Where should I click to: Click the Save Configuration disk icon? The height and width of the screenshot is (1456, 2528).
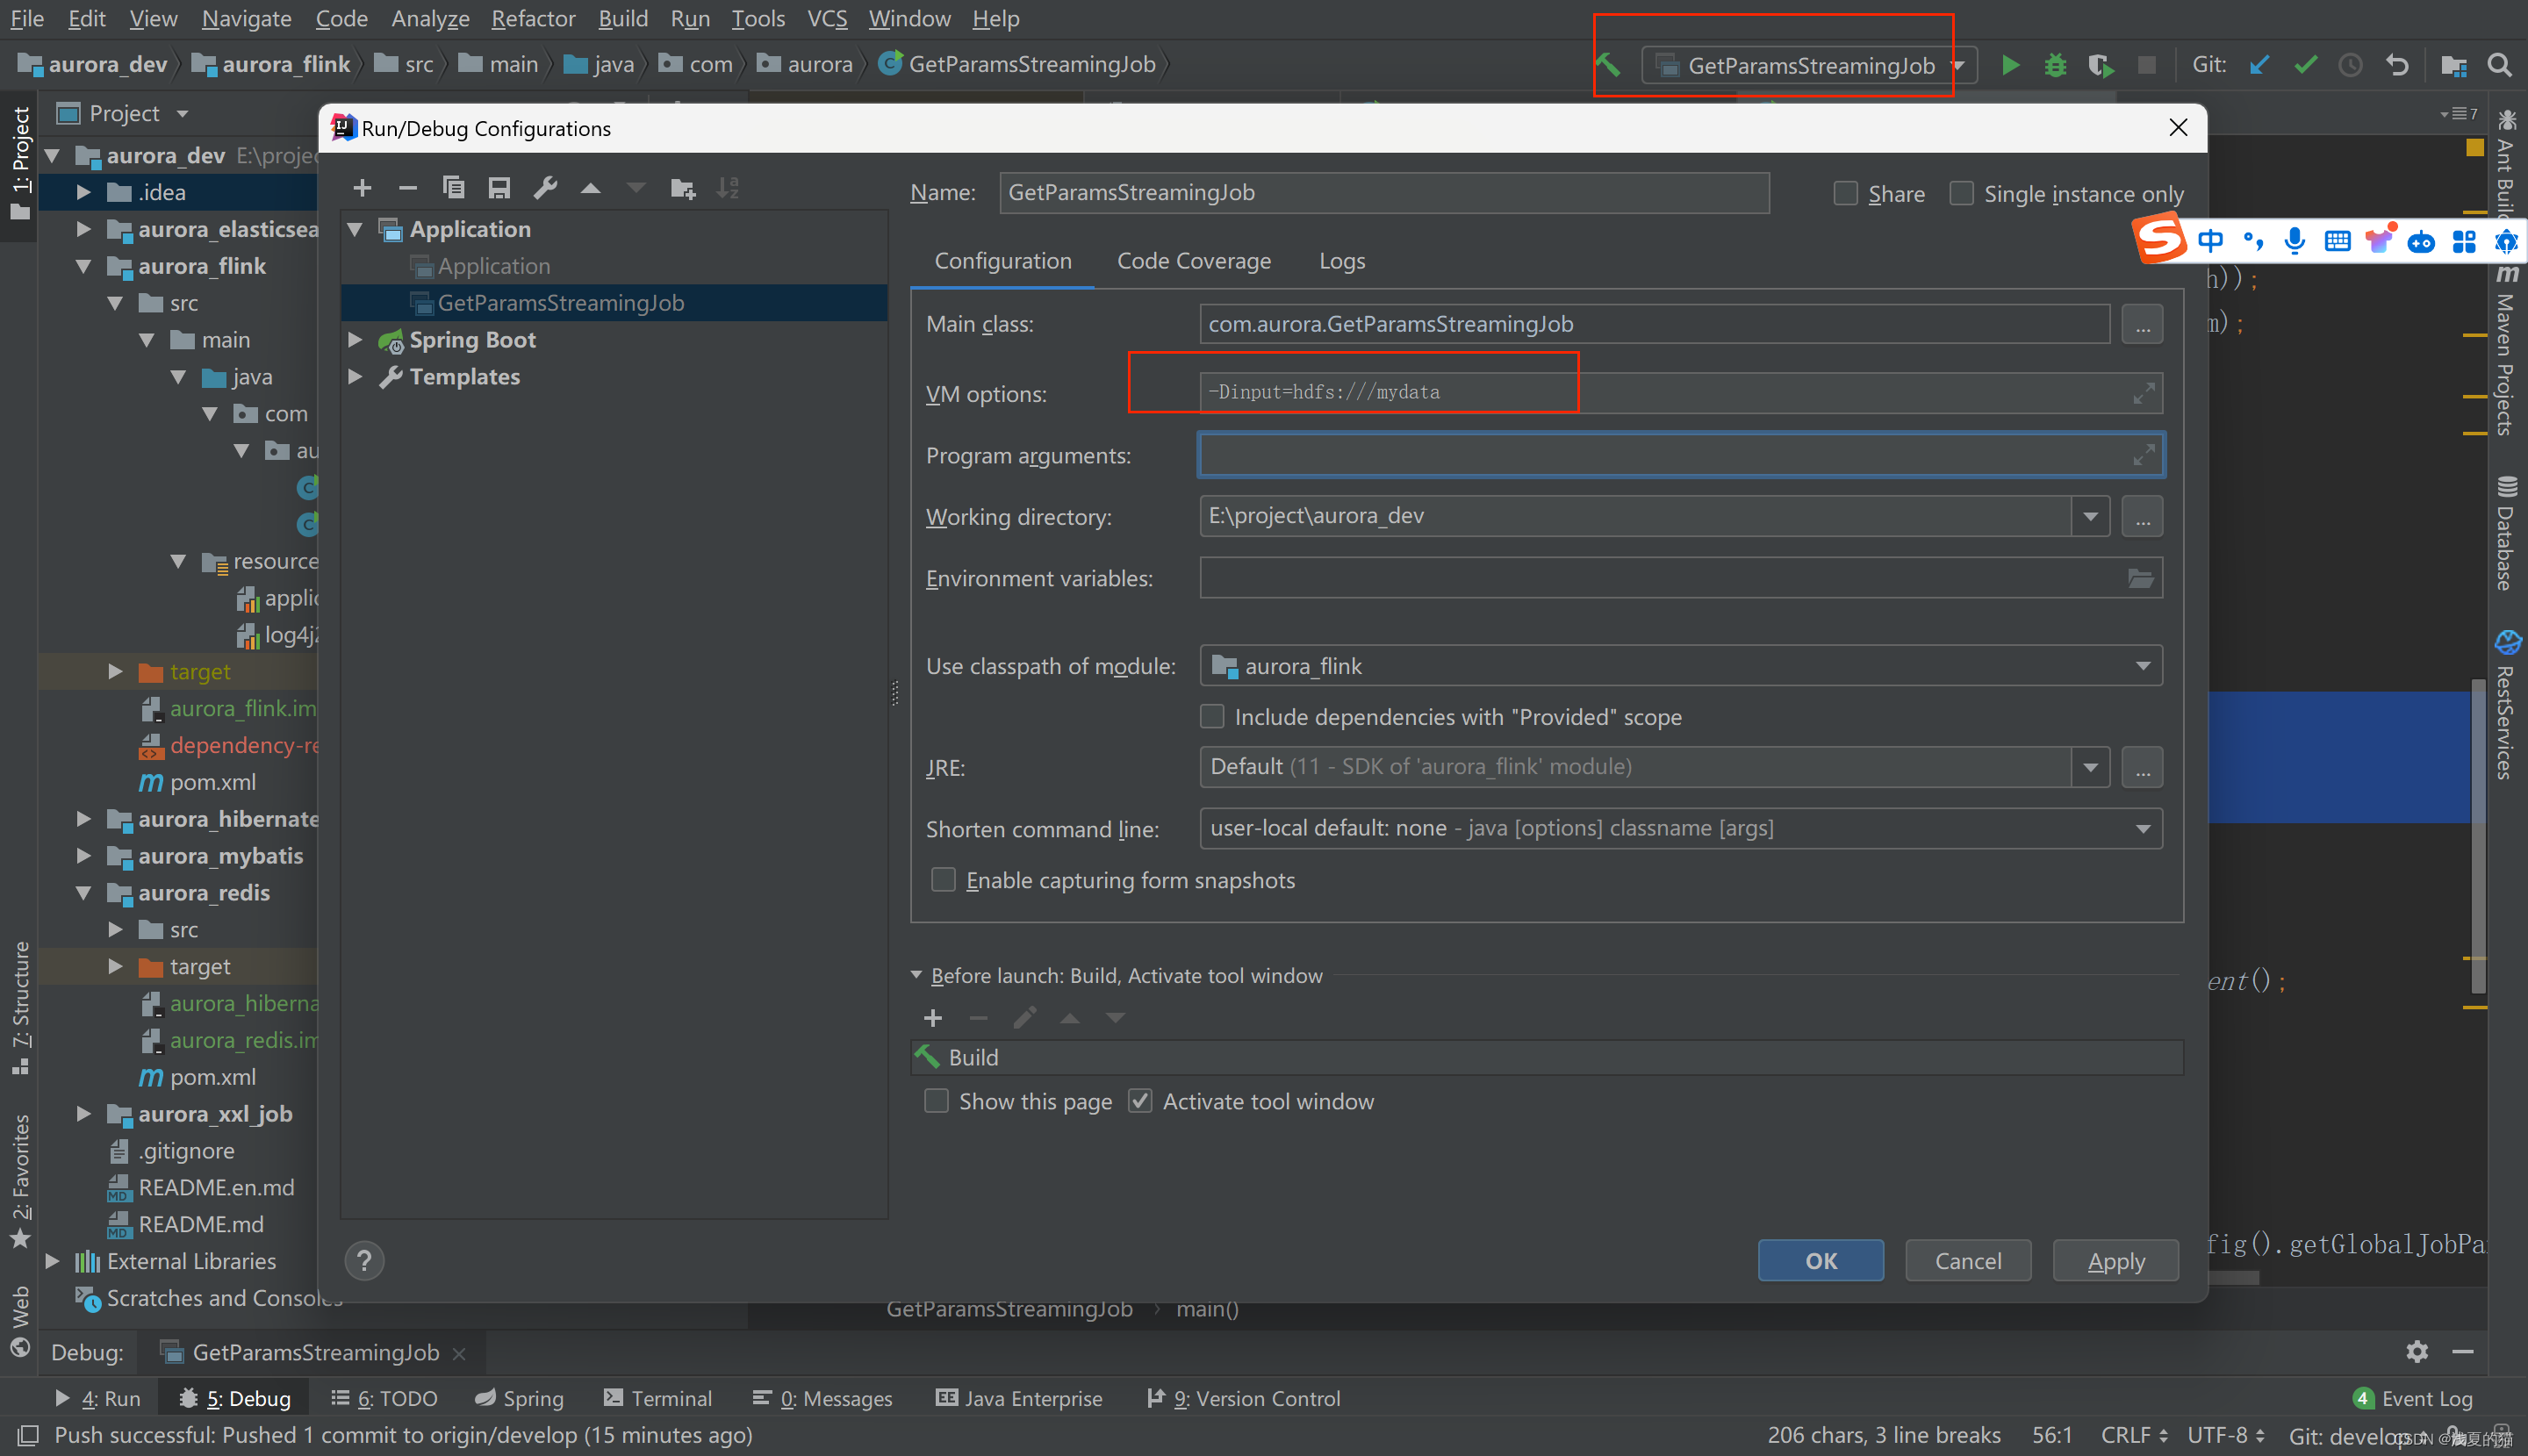click(499, 188)
